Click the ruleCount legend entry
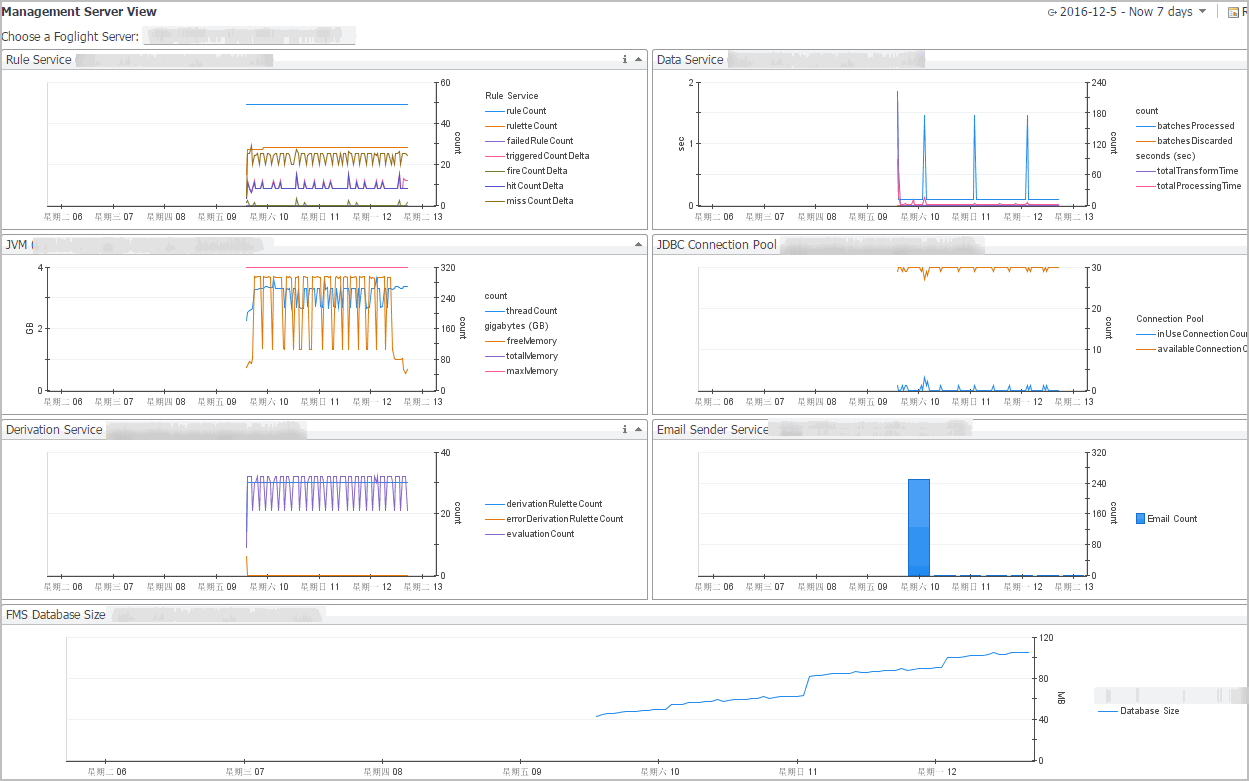The height and width of the screenshot is (781, 1249). pos(526,111)
